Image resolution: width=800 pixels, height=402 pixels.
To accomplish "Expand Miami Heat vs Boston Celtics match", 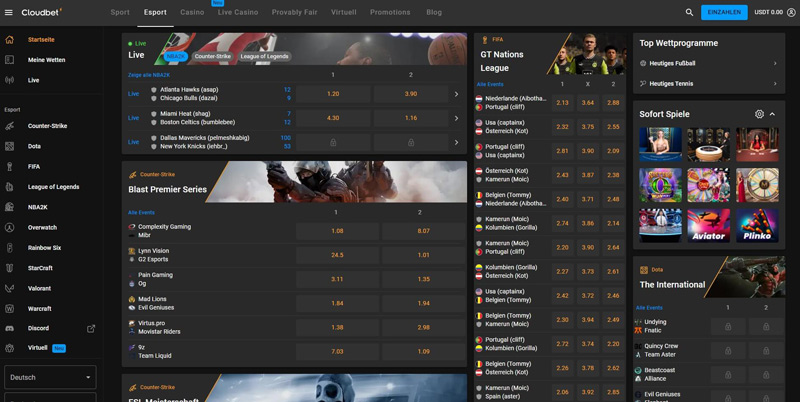I will point(457,118).
